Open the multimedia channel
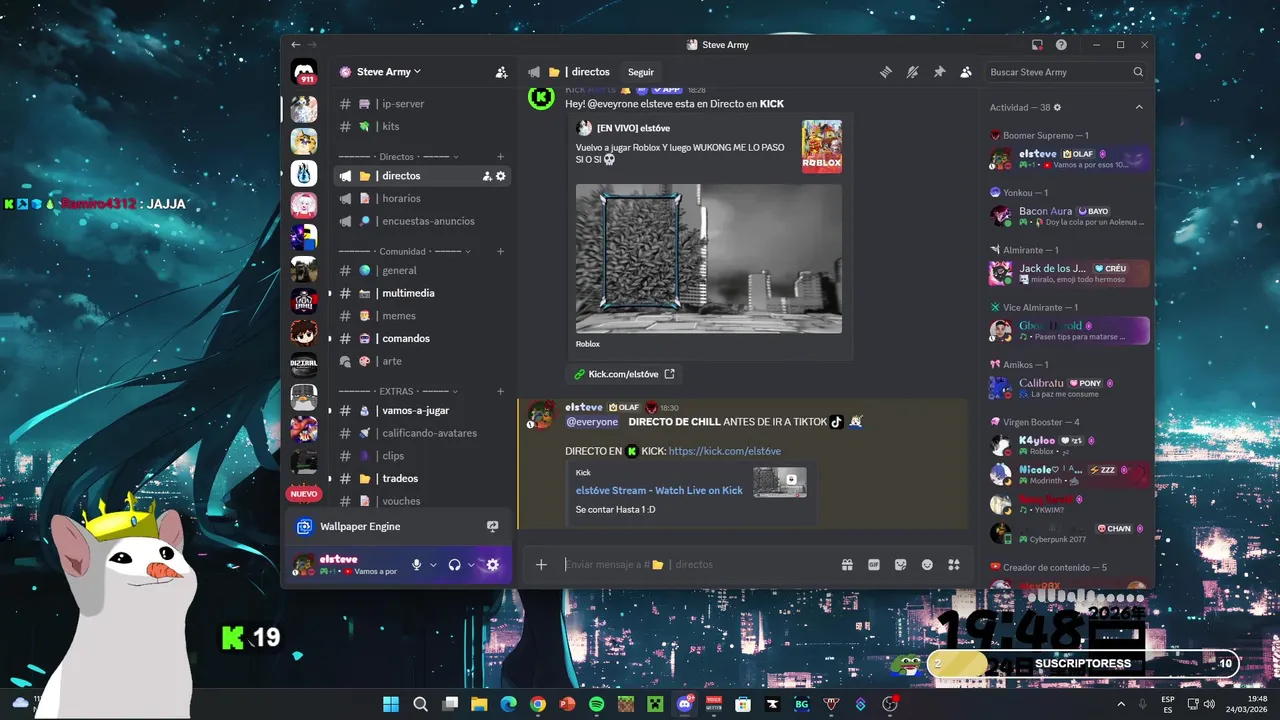Viewport: 1280px width, 720px height. [422, 293]
